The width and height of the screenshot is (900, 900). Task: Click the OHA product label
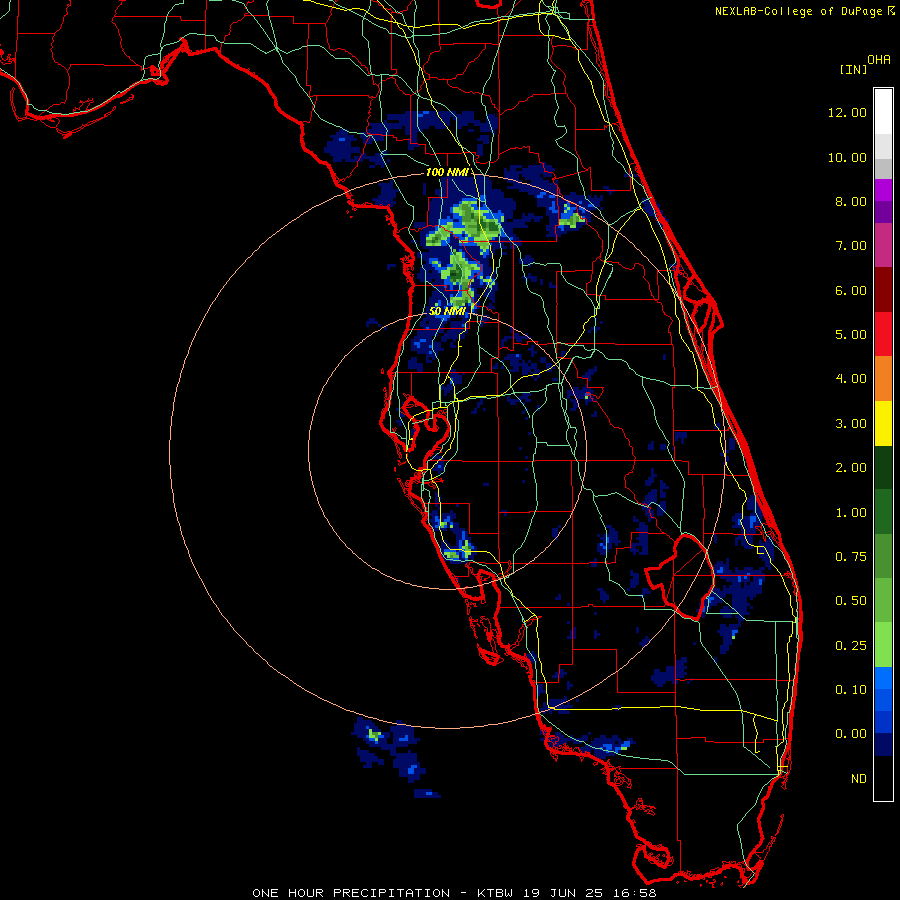click(879, 60)
